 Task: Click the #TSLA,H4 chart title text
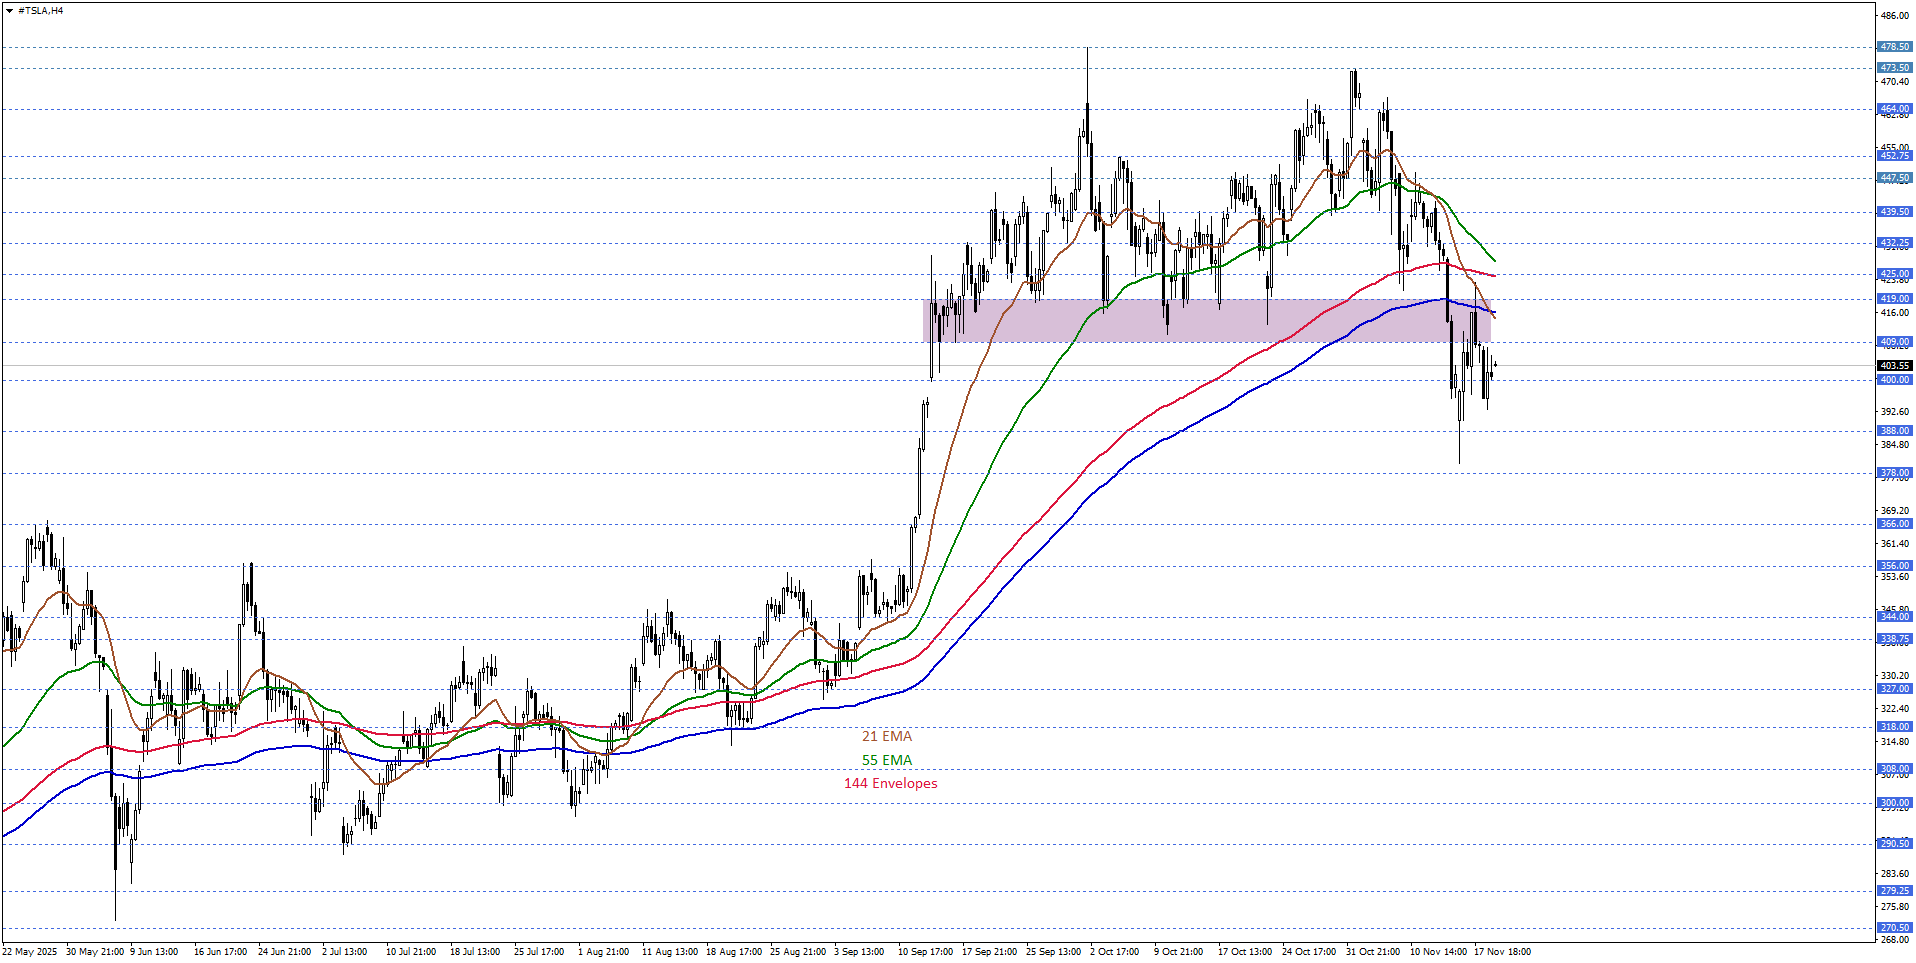click(x=40, y=11)
